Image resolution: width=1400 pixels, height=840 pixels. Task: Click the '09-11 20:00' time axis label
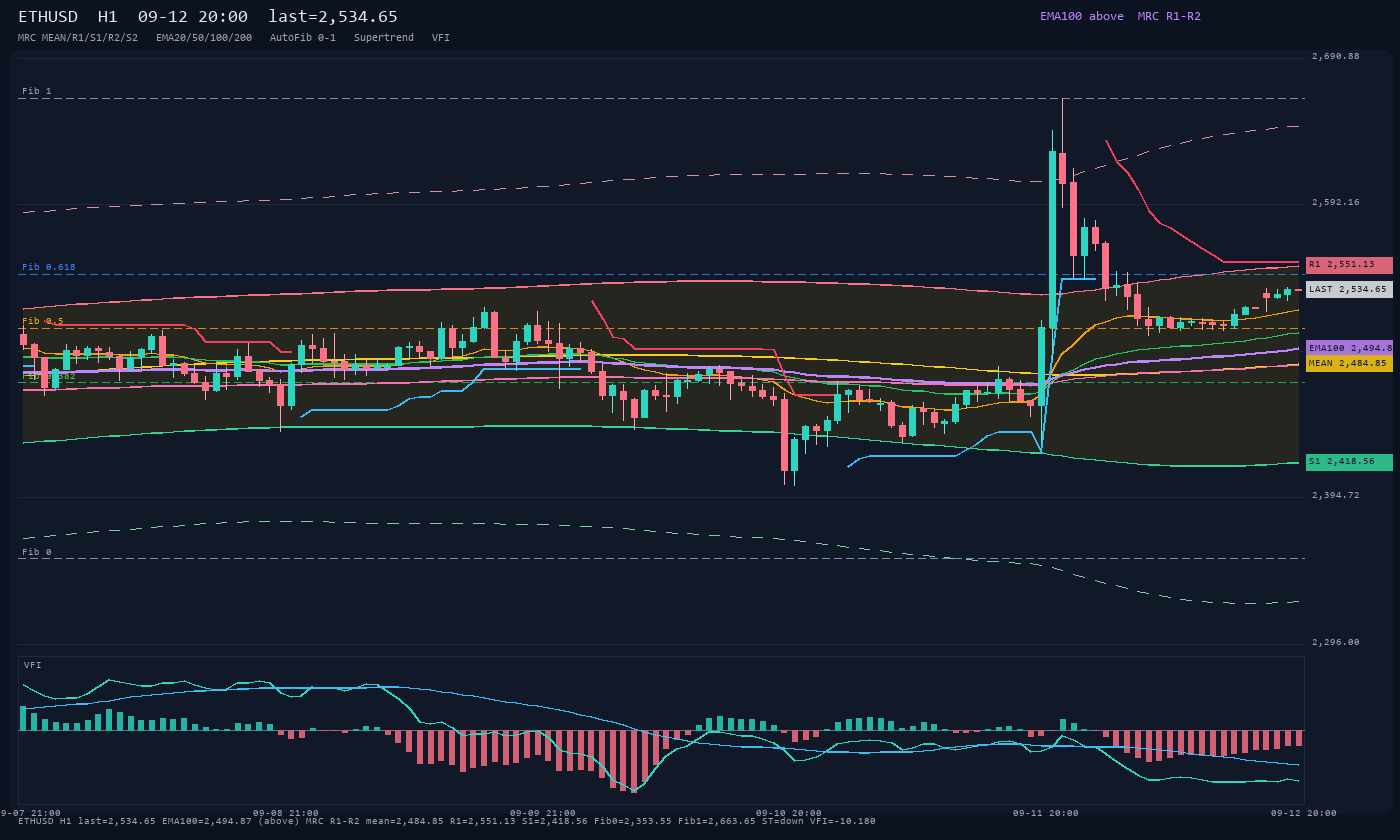(1046, 813)
